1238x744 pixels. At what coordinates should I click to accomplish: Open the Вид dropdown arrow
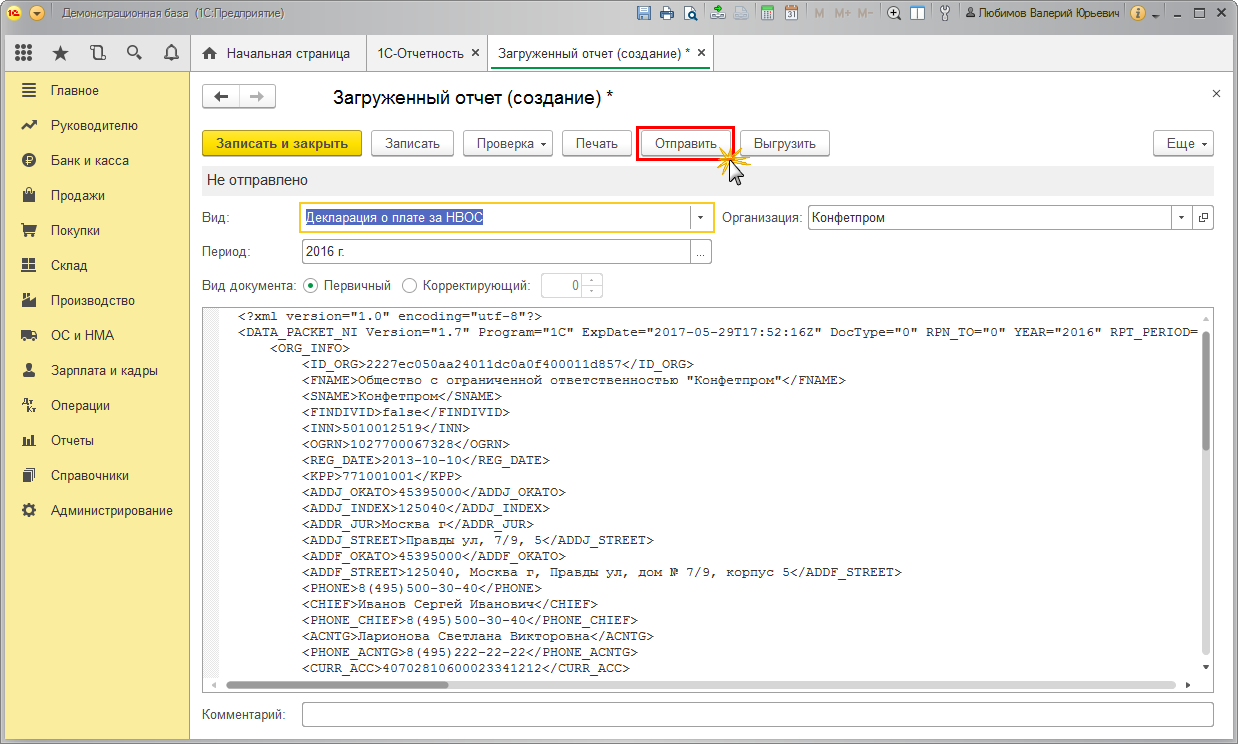[x=700, y=218]
